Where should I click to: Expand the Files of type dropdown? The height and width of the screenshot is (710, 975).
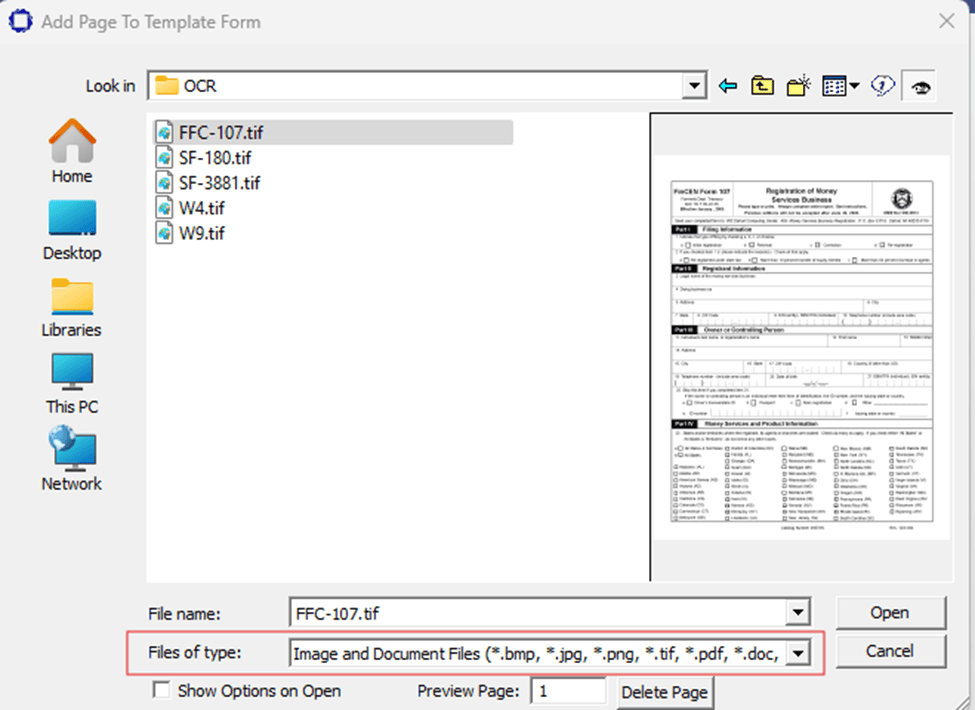[x=797, y=651]
